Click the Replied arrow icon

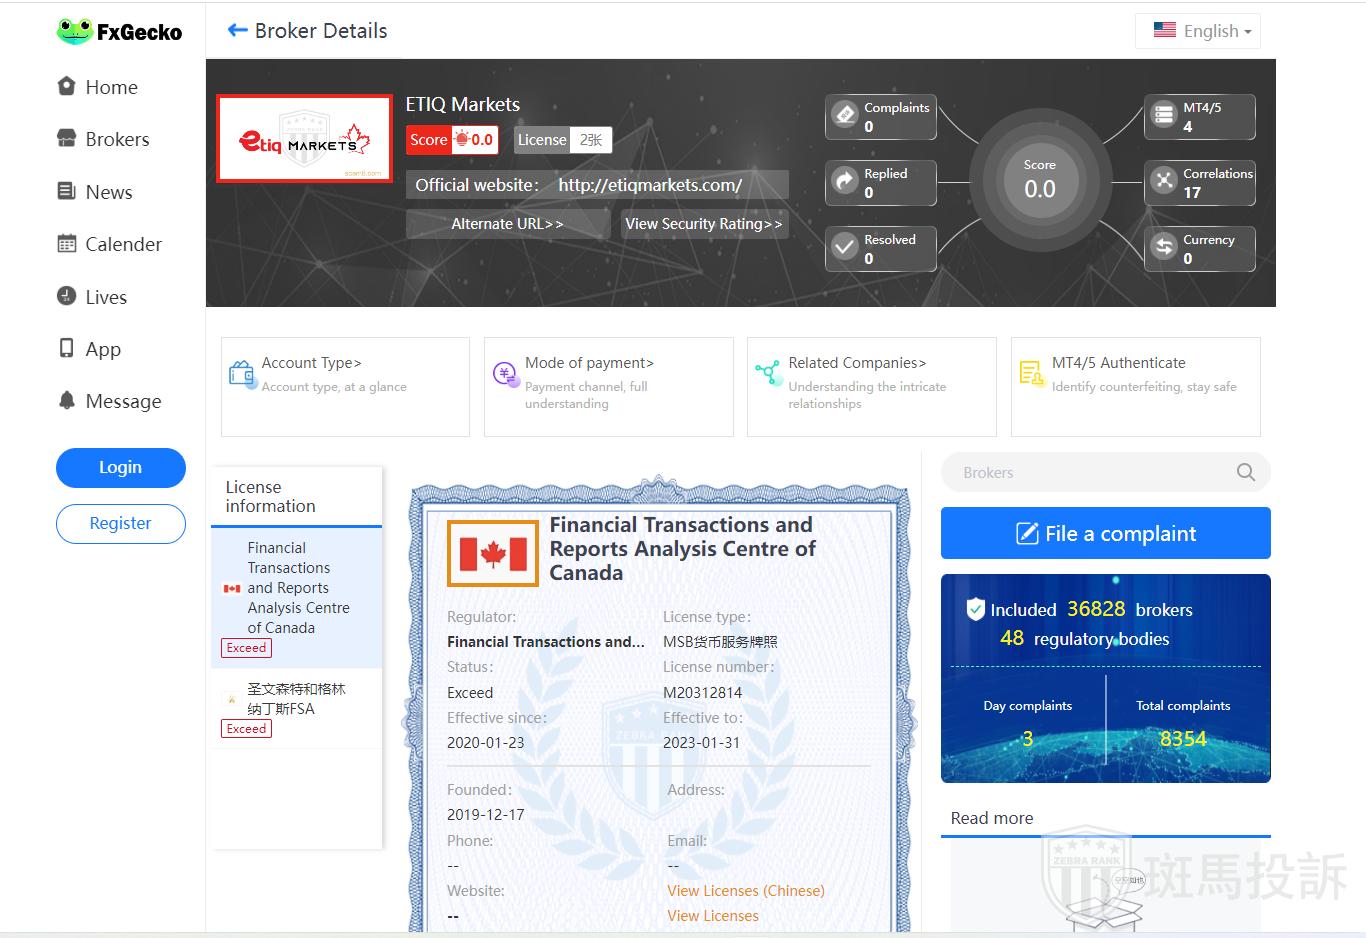click(845, 182)
